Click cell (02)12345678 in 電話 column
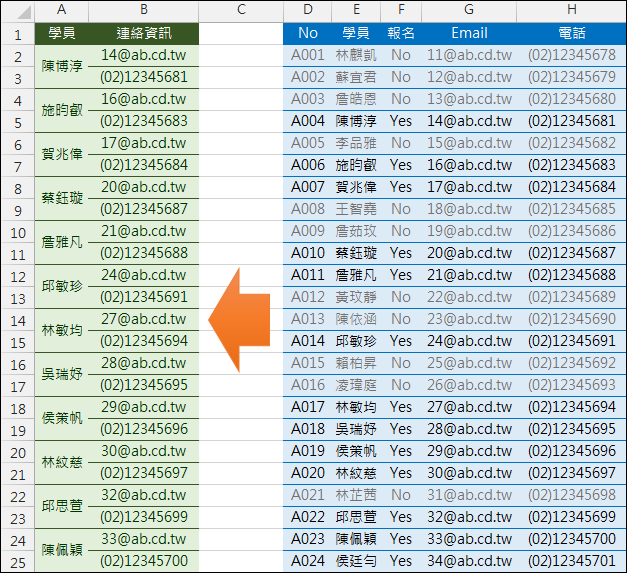The image size is (627, 573). click(x=571, y=55)
